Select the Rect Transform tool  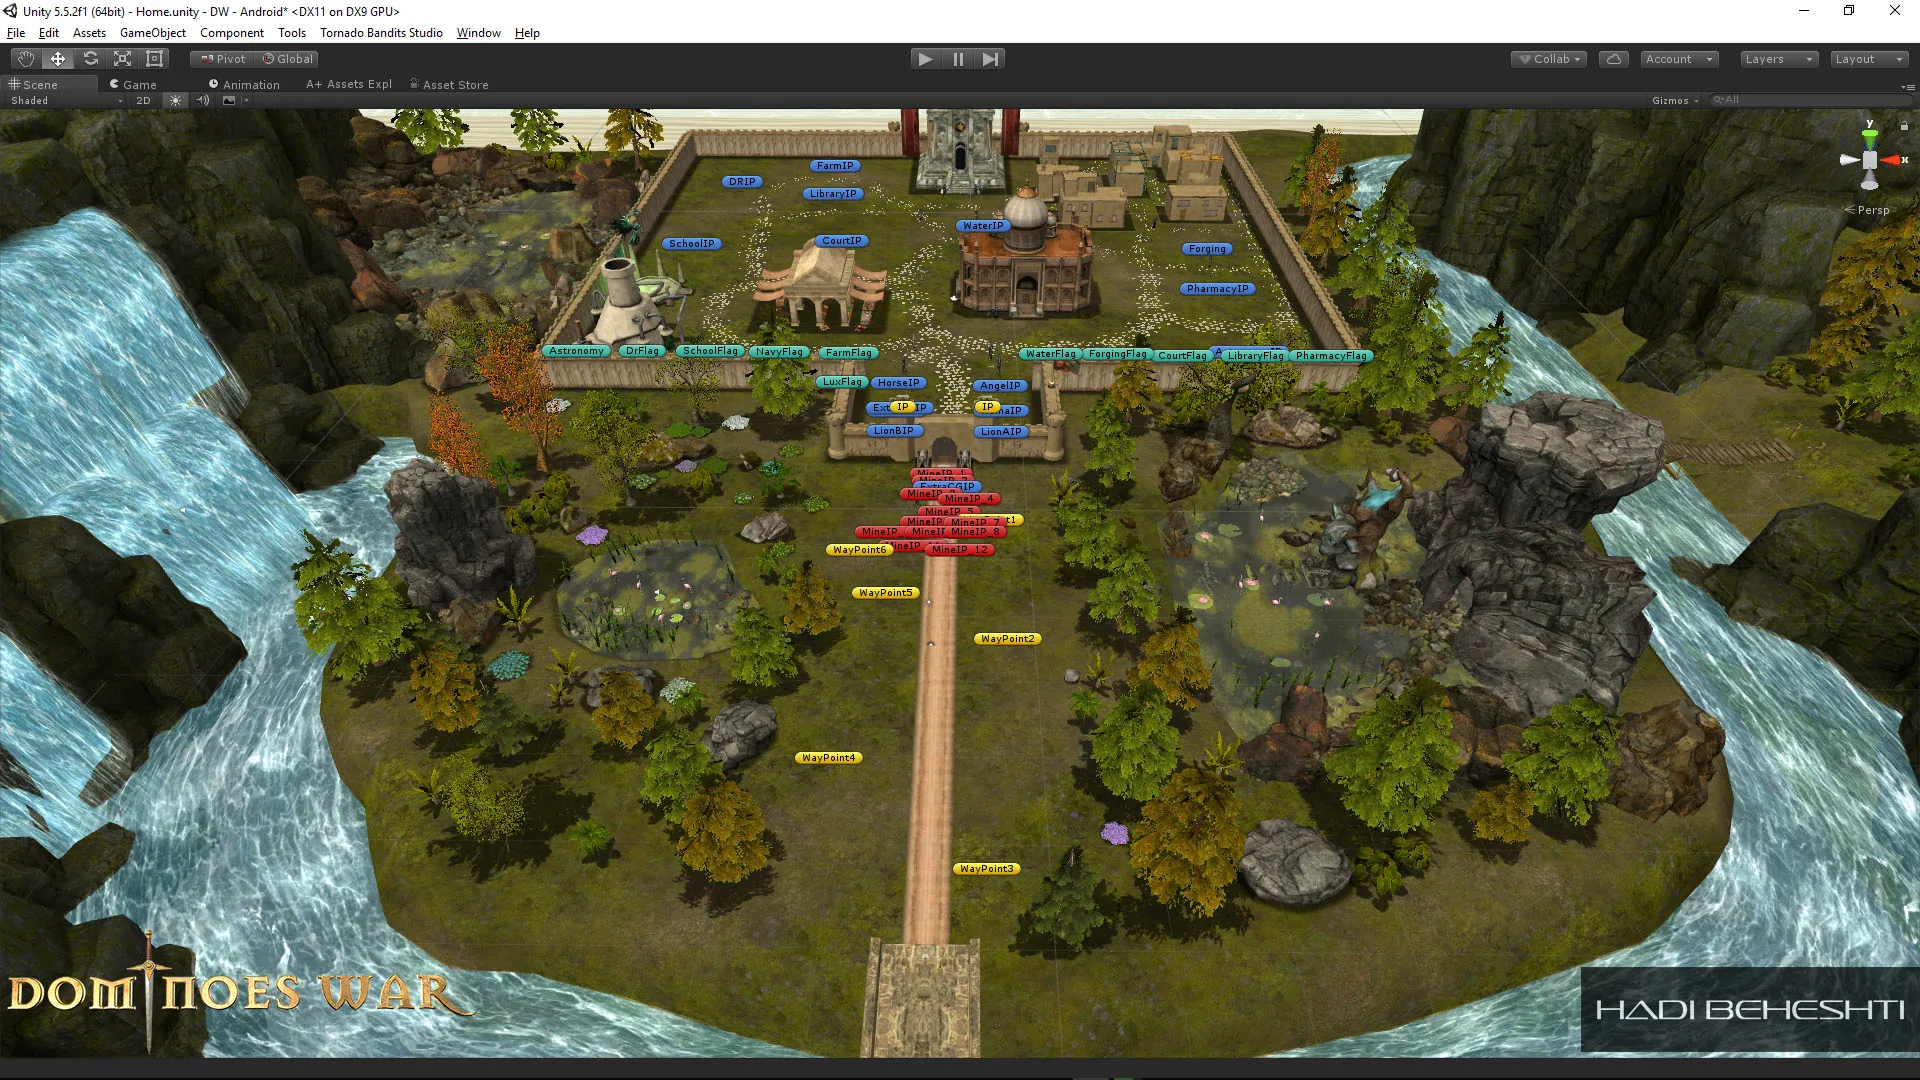pyautogui.click(x=154, y=59)
